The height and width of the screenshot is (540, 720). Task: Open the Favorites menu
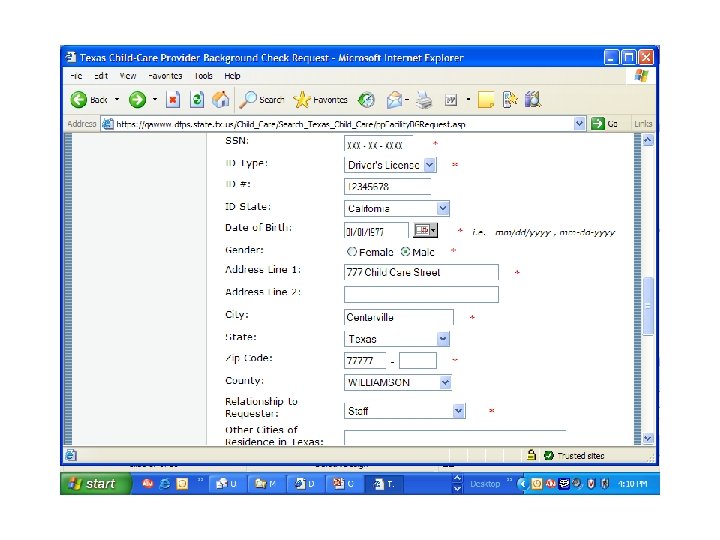(x=165, y=76)
